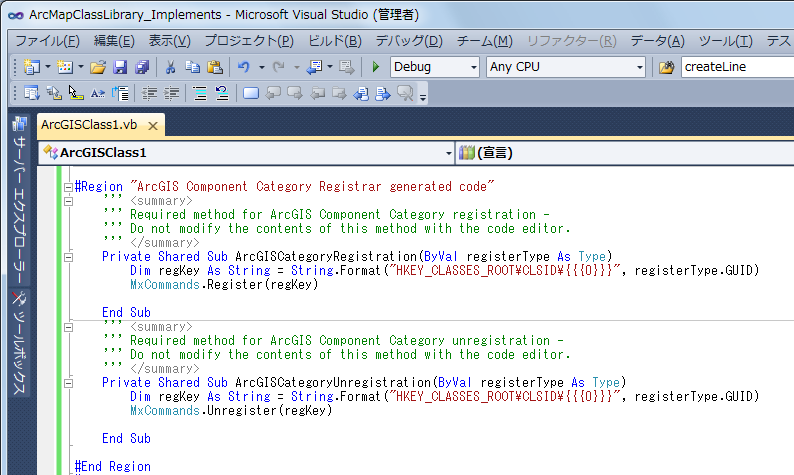Open the ビルド(B) menu
794x475 pixels.
pos(335,41)
